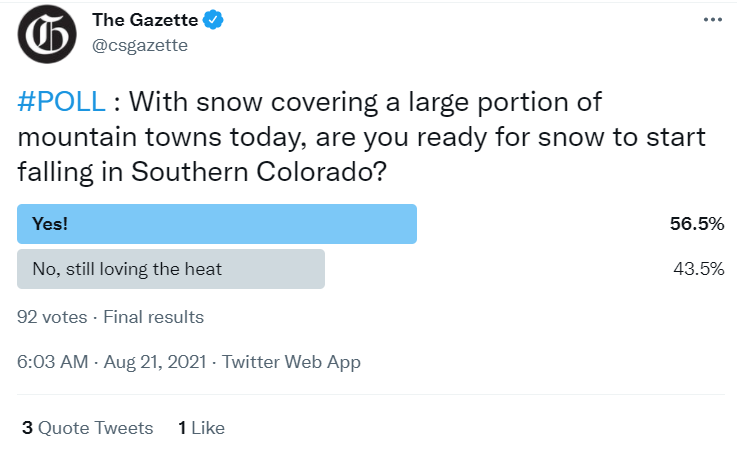Open The Gazette display name link

(145, 19)
